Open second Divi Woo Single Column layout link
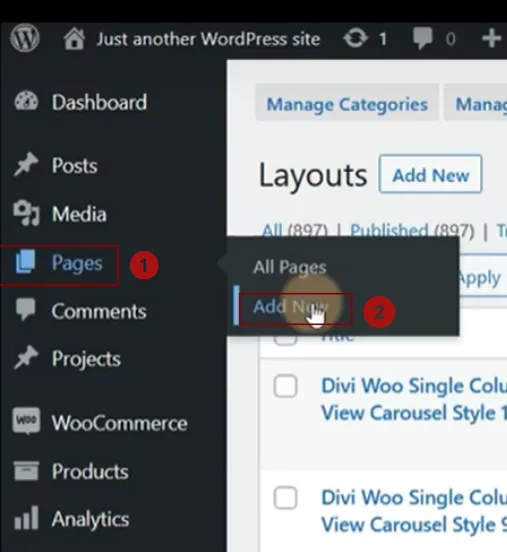The height and width of the screenshot is (552, 507). click(414, 511)
